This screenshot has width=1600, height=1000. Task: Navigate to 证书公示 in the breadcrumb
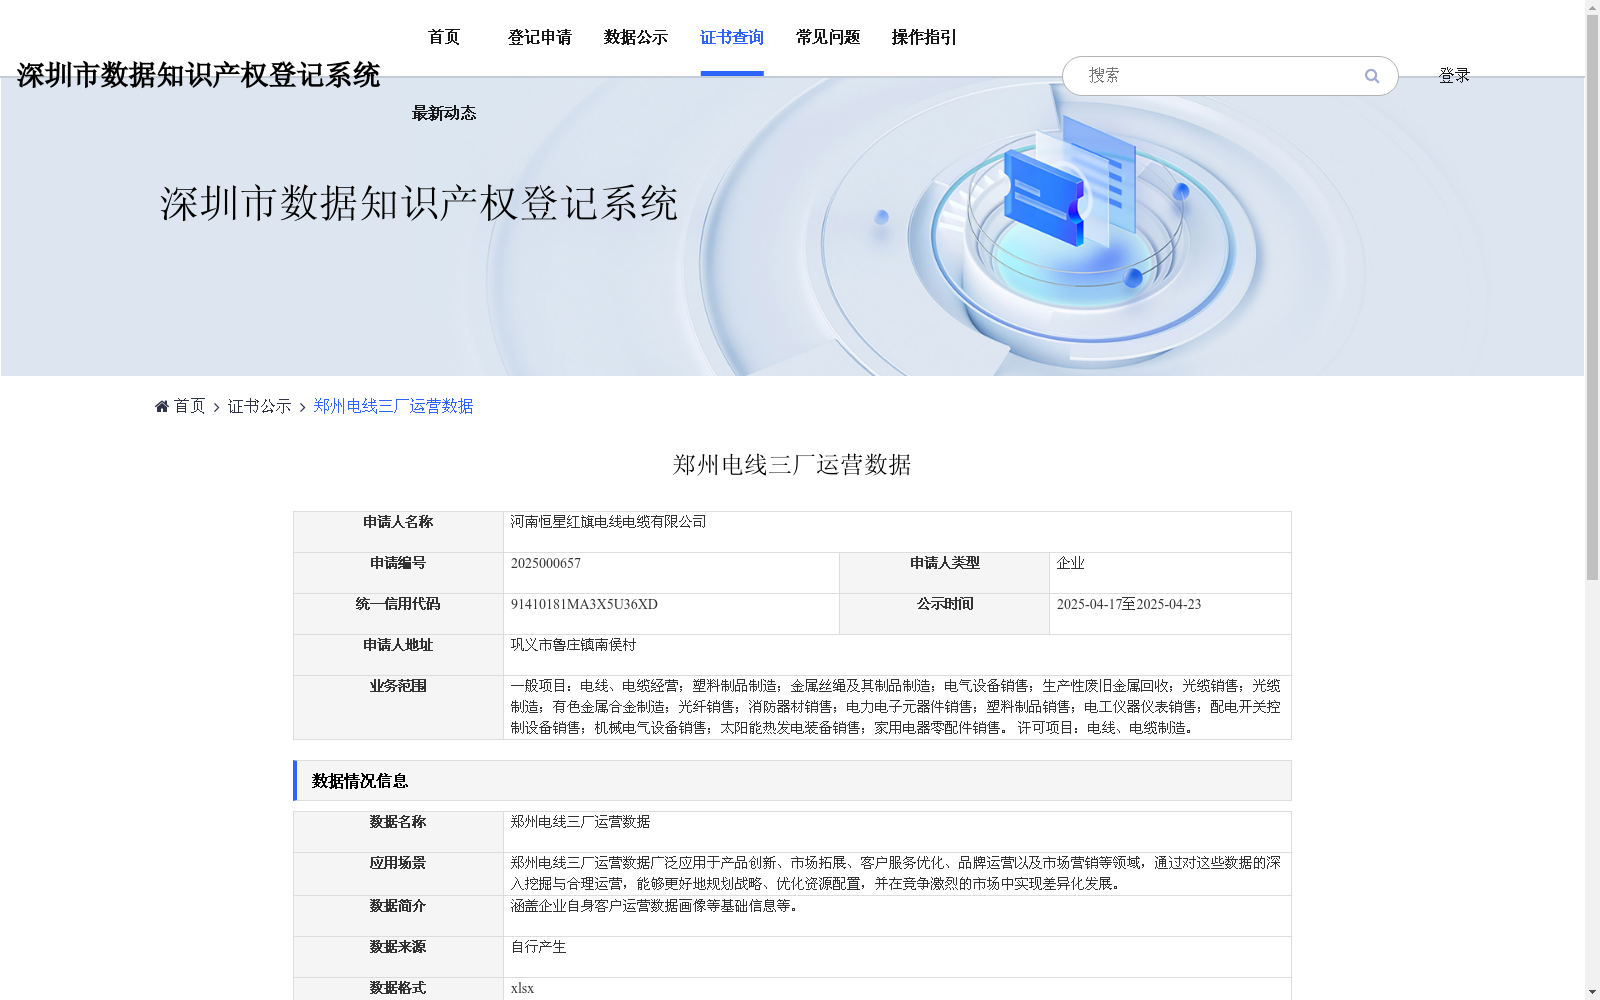(x=259, y=406)
